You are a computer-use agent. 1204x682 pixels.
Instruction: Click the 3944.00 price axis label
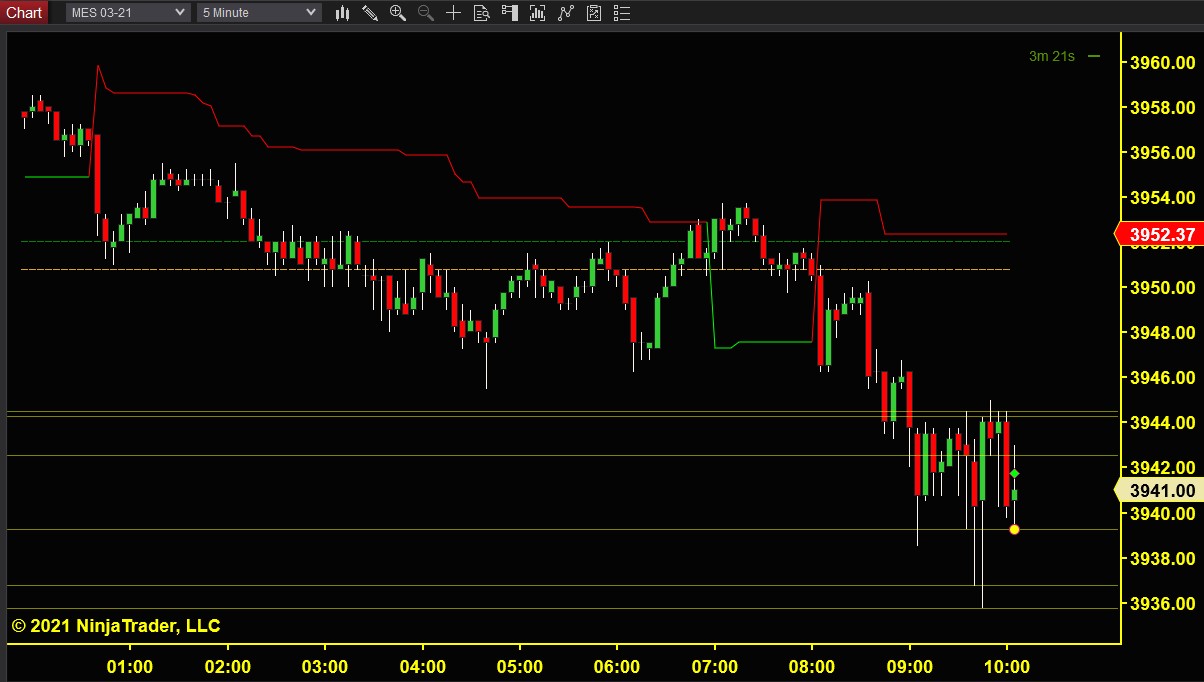click(1162, 423)
